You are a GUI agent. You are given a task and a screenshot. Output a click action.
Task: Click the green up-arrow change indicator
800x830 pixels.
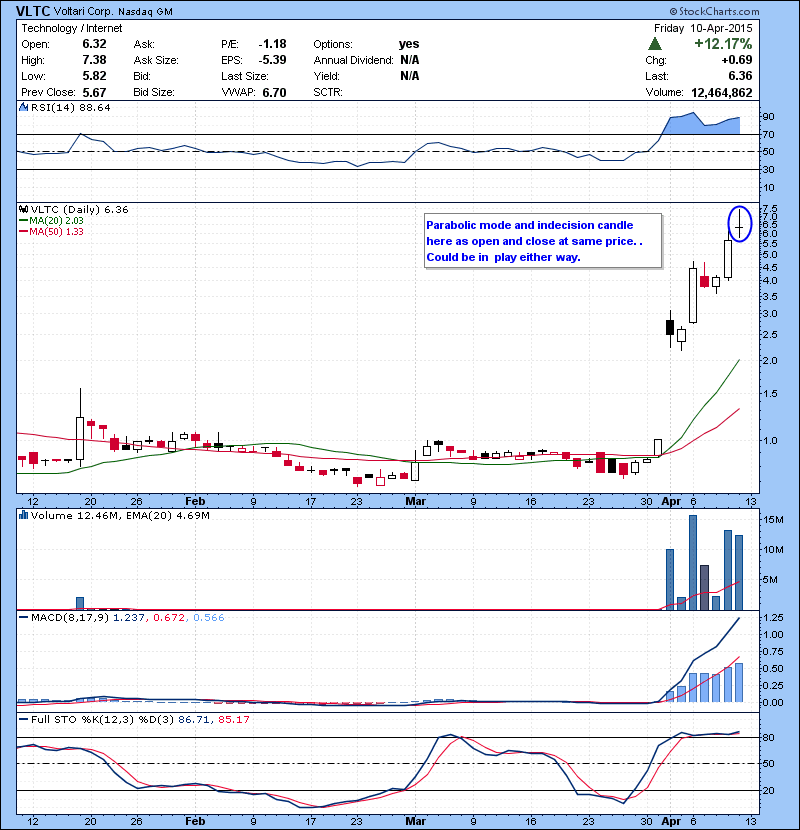(655, 44)
